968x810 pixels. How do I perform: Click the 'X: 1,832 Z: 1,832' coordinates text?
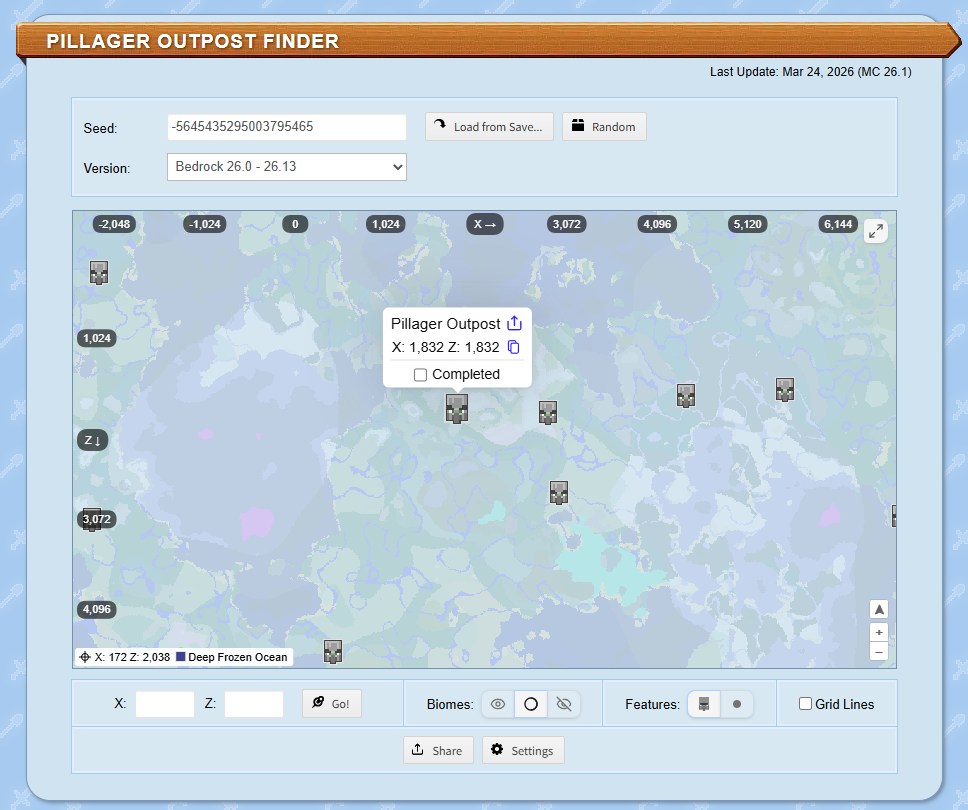pyautogui.click(x=445, y=347)
